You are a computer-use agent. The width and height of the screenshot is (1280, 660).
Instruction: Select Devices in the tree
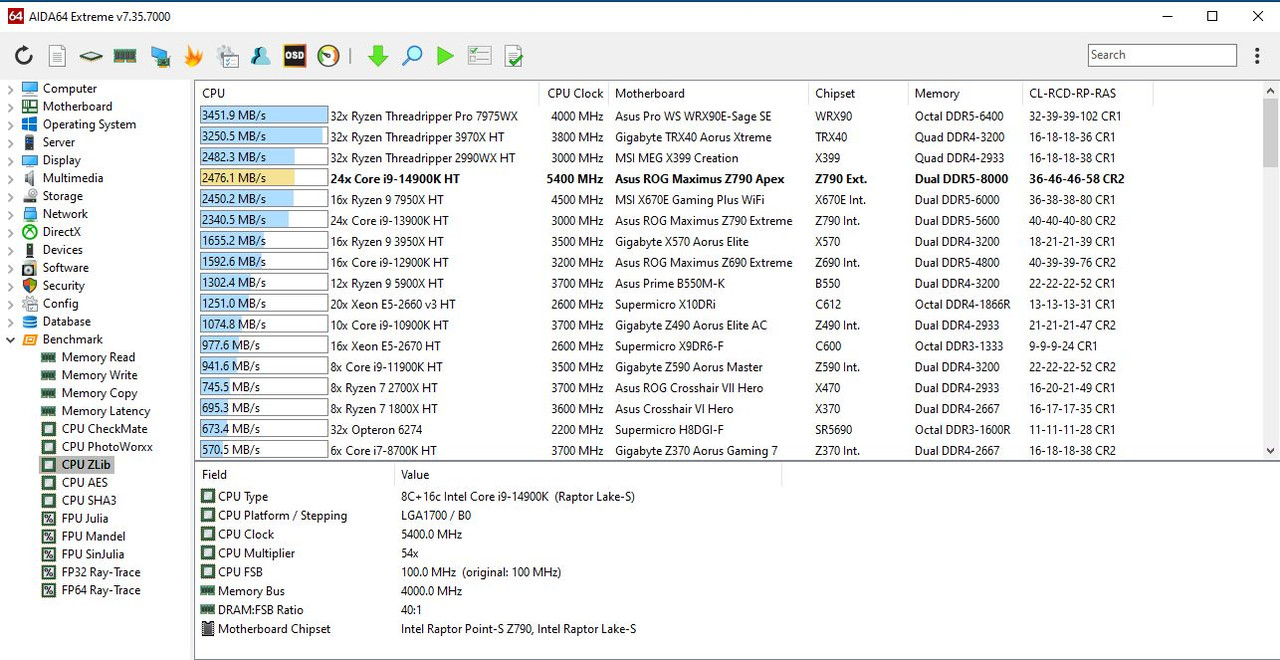point(62,250)
